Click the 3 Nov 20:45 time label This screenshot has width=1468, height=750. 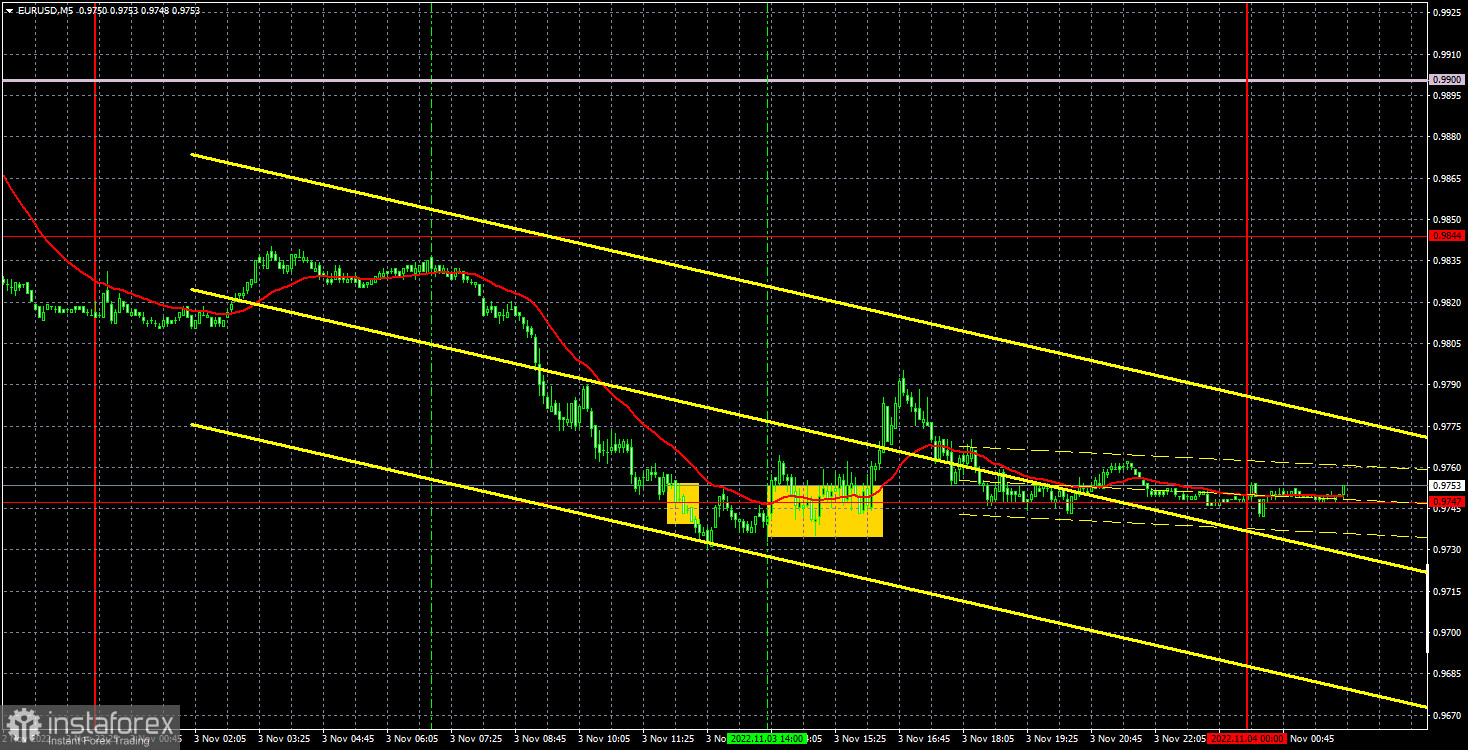1117,739
